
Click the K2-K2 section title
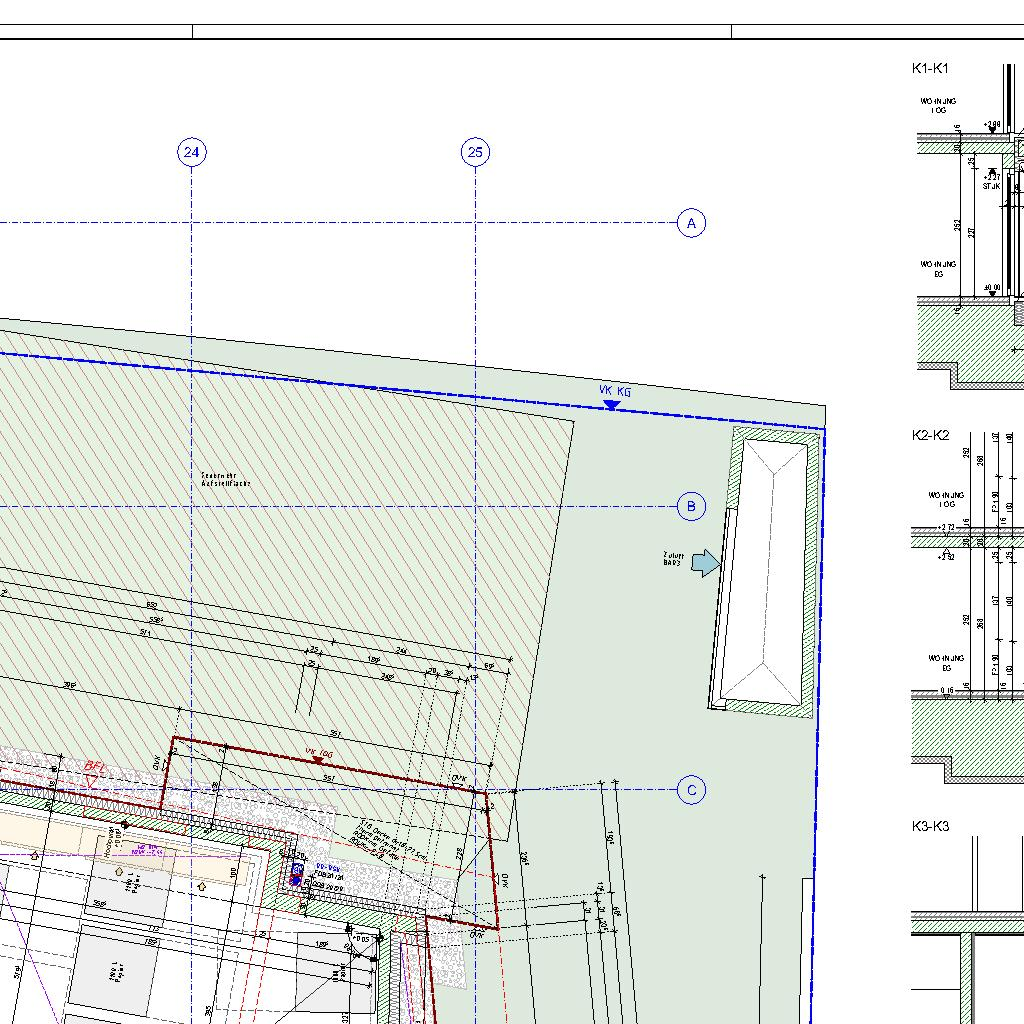pos(930,435)
